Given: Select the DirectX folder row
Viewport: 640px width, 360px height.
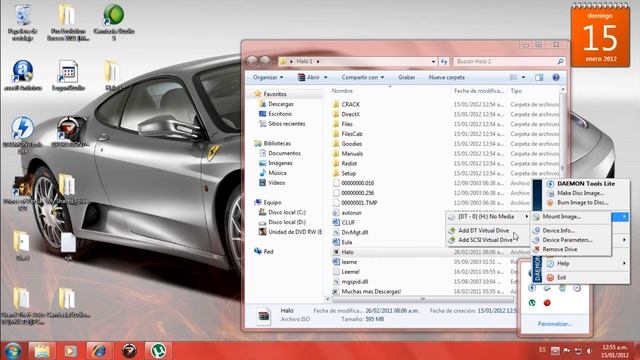Looking at the screenshot, I should pyautogui.click(x=445, y=114).
